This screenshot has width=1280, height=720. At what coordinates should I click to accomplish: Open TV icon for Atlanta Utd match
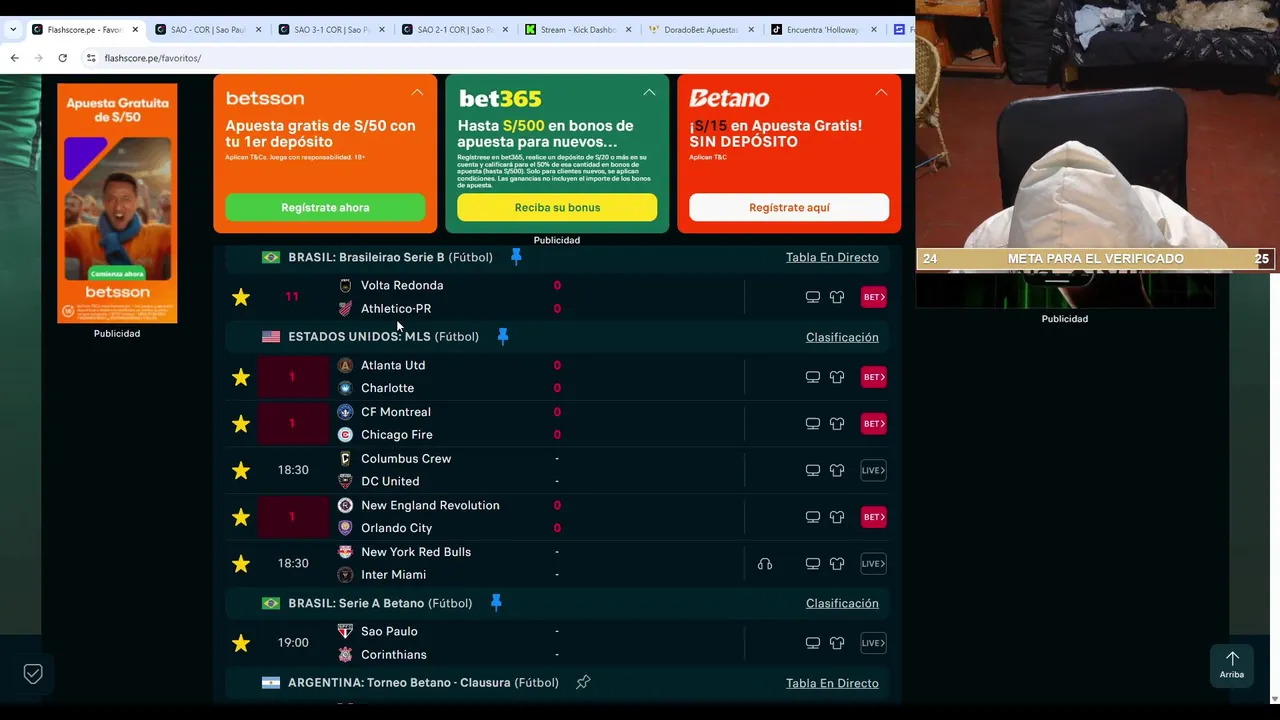813,377
